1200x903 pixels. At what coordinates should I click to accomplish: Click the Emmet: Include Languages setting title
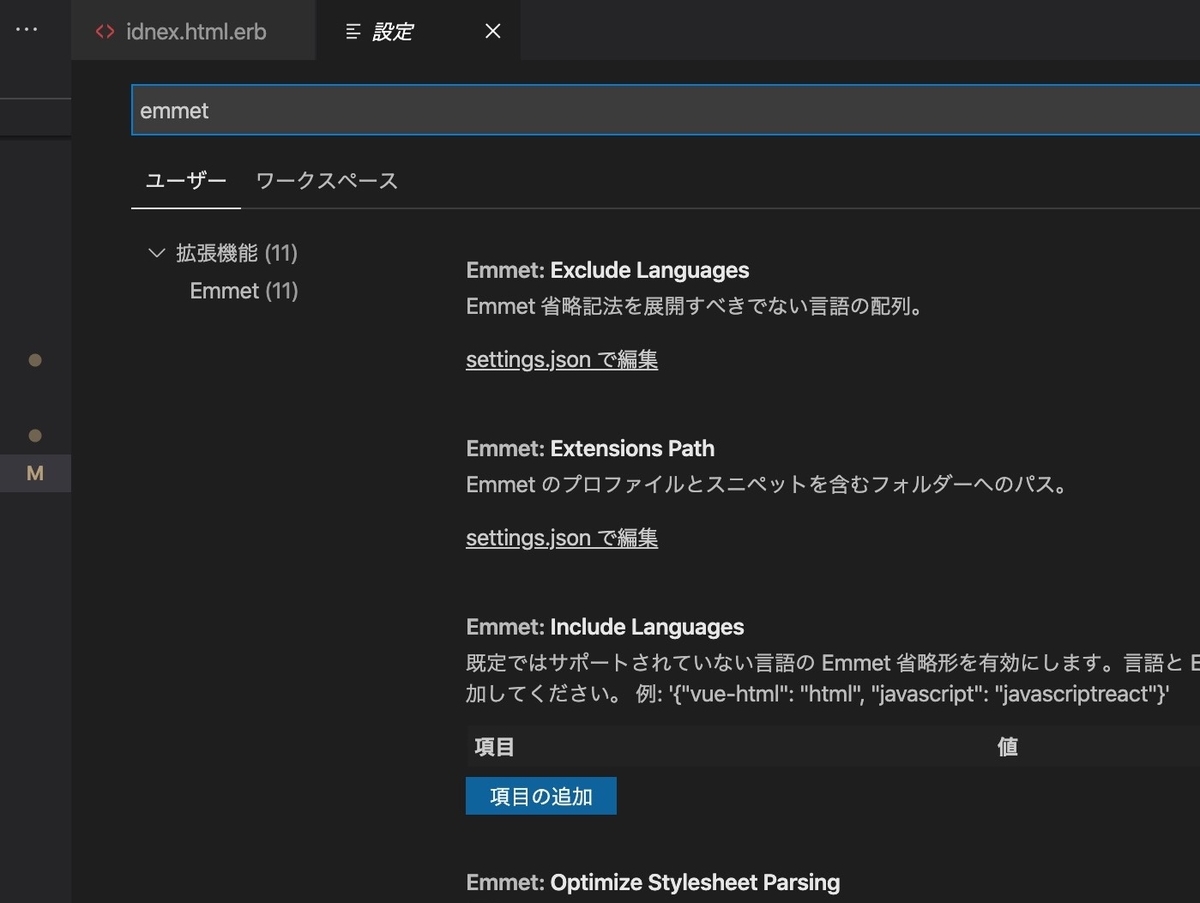(604, 627)
